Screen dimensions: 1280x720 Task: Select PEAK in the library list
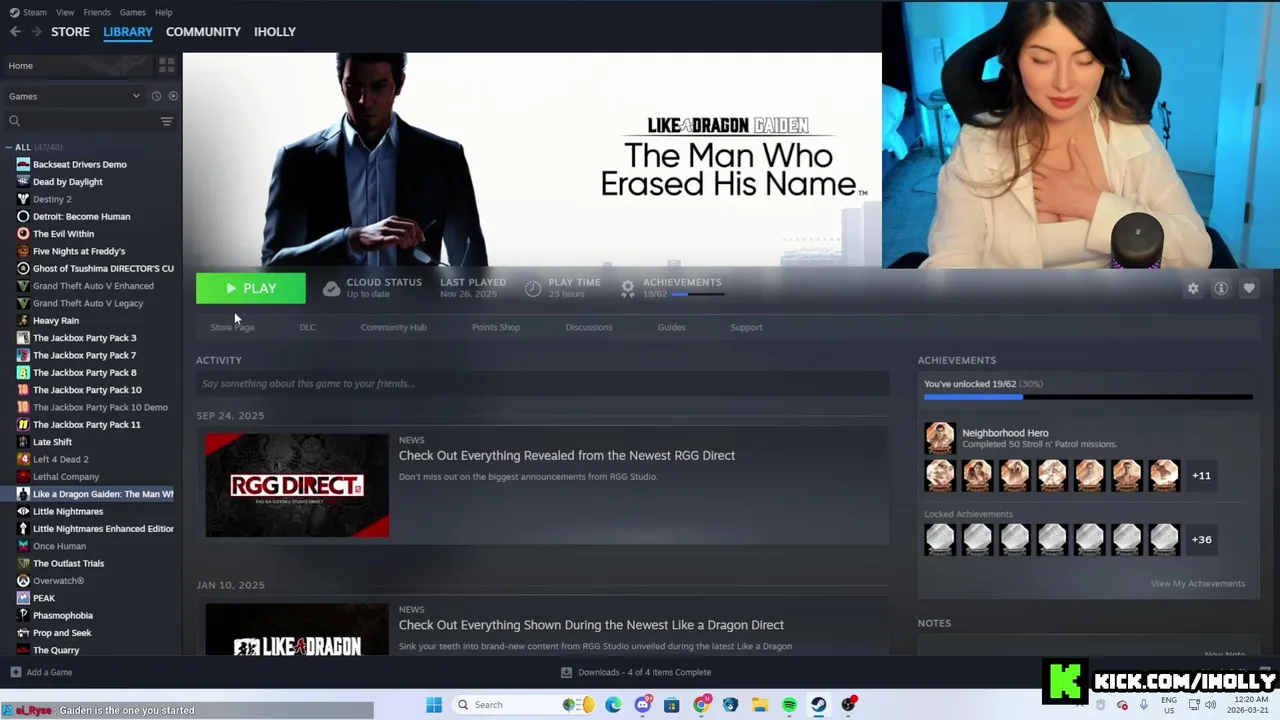[x=44, y=598]
